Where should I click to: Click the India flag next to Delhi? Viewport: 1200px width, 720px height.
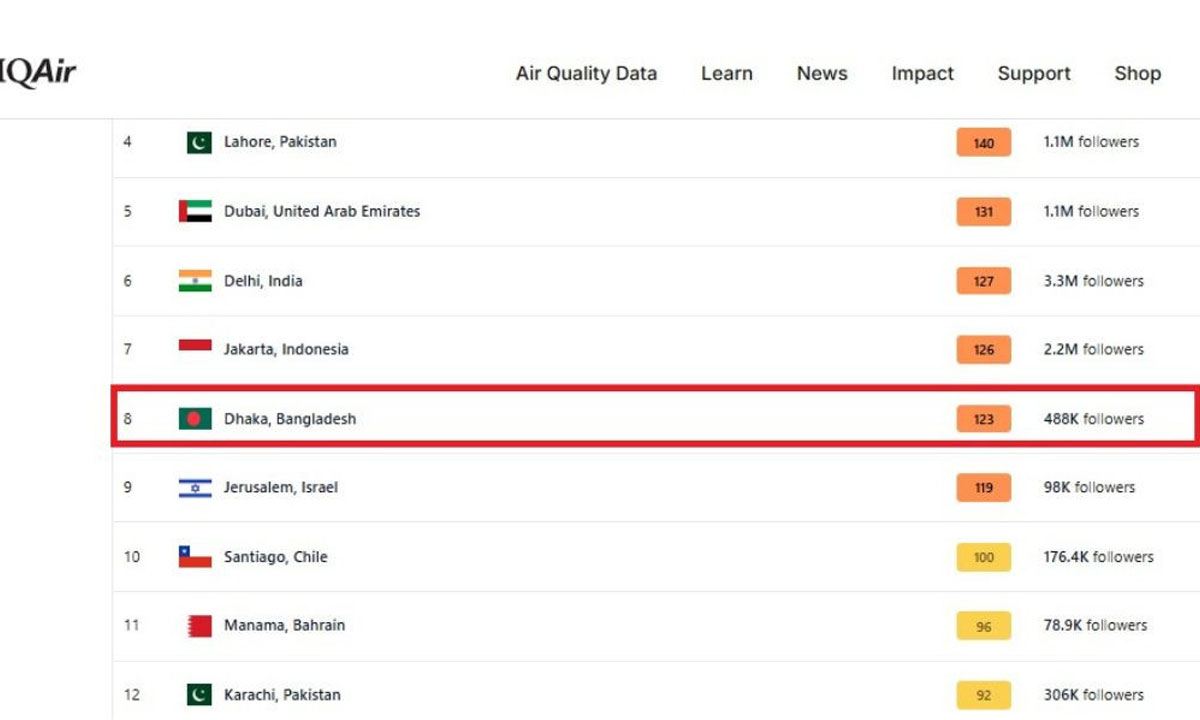[195, 281]
